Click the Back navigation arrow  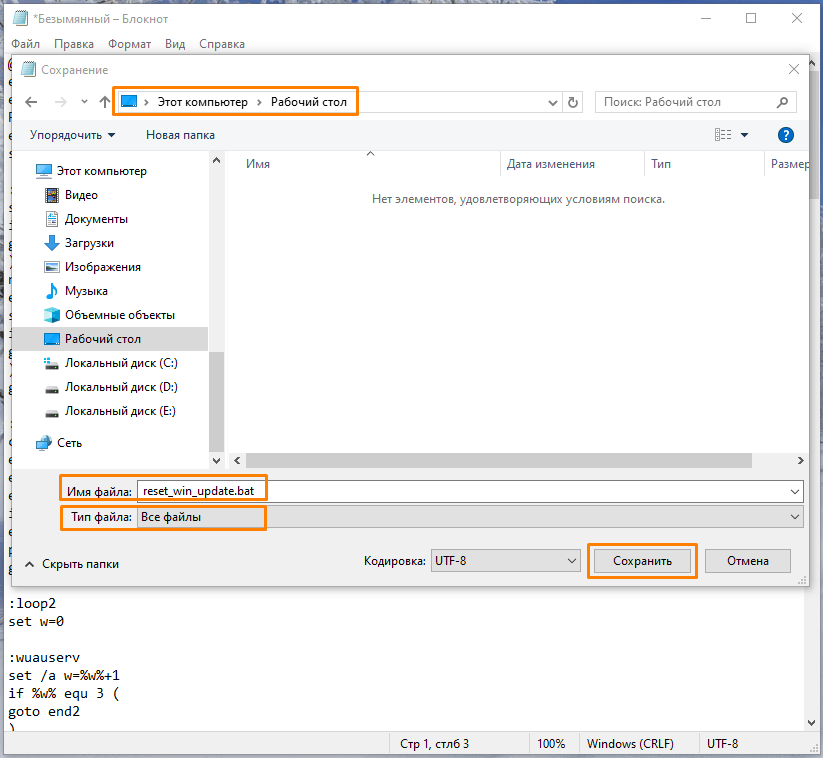(31, 102)
